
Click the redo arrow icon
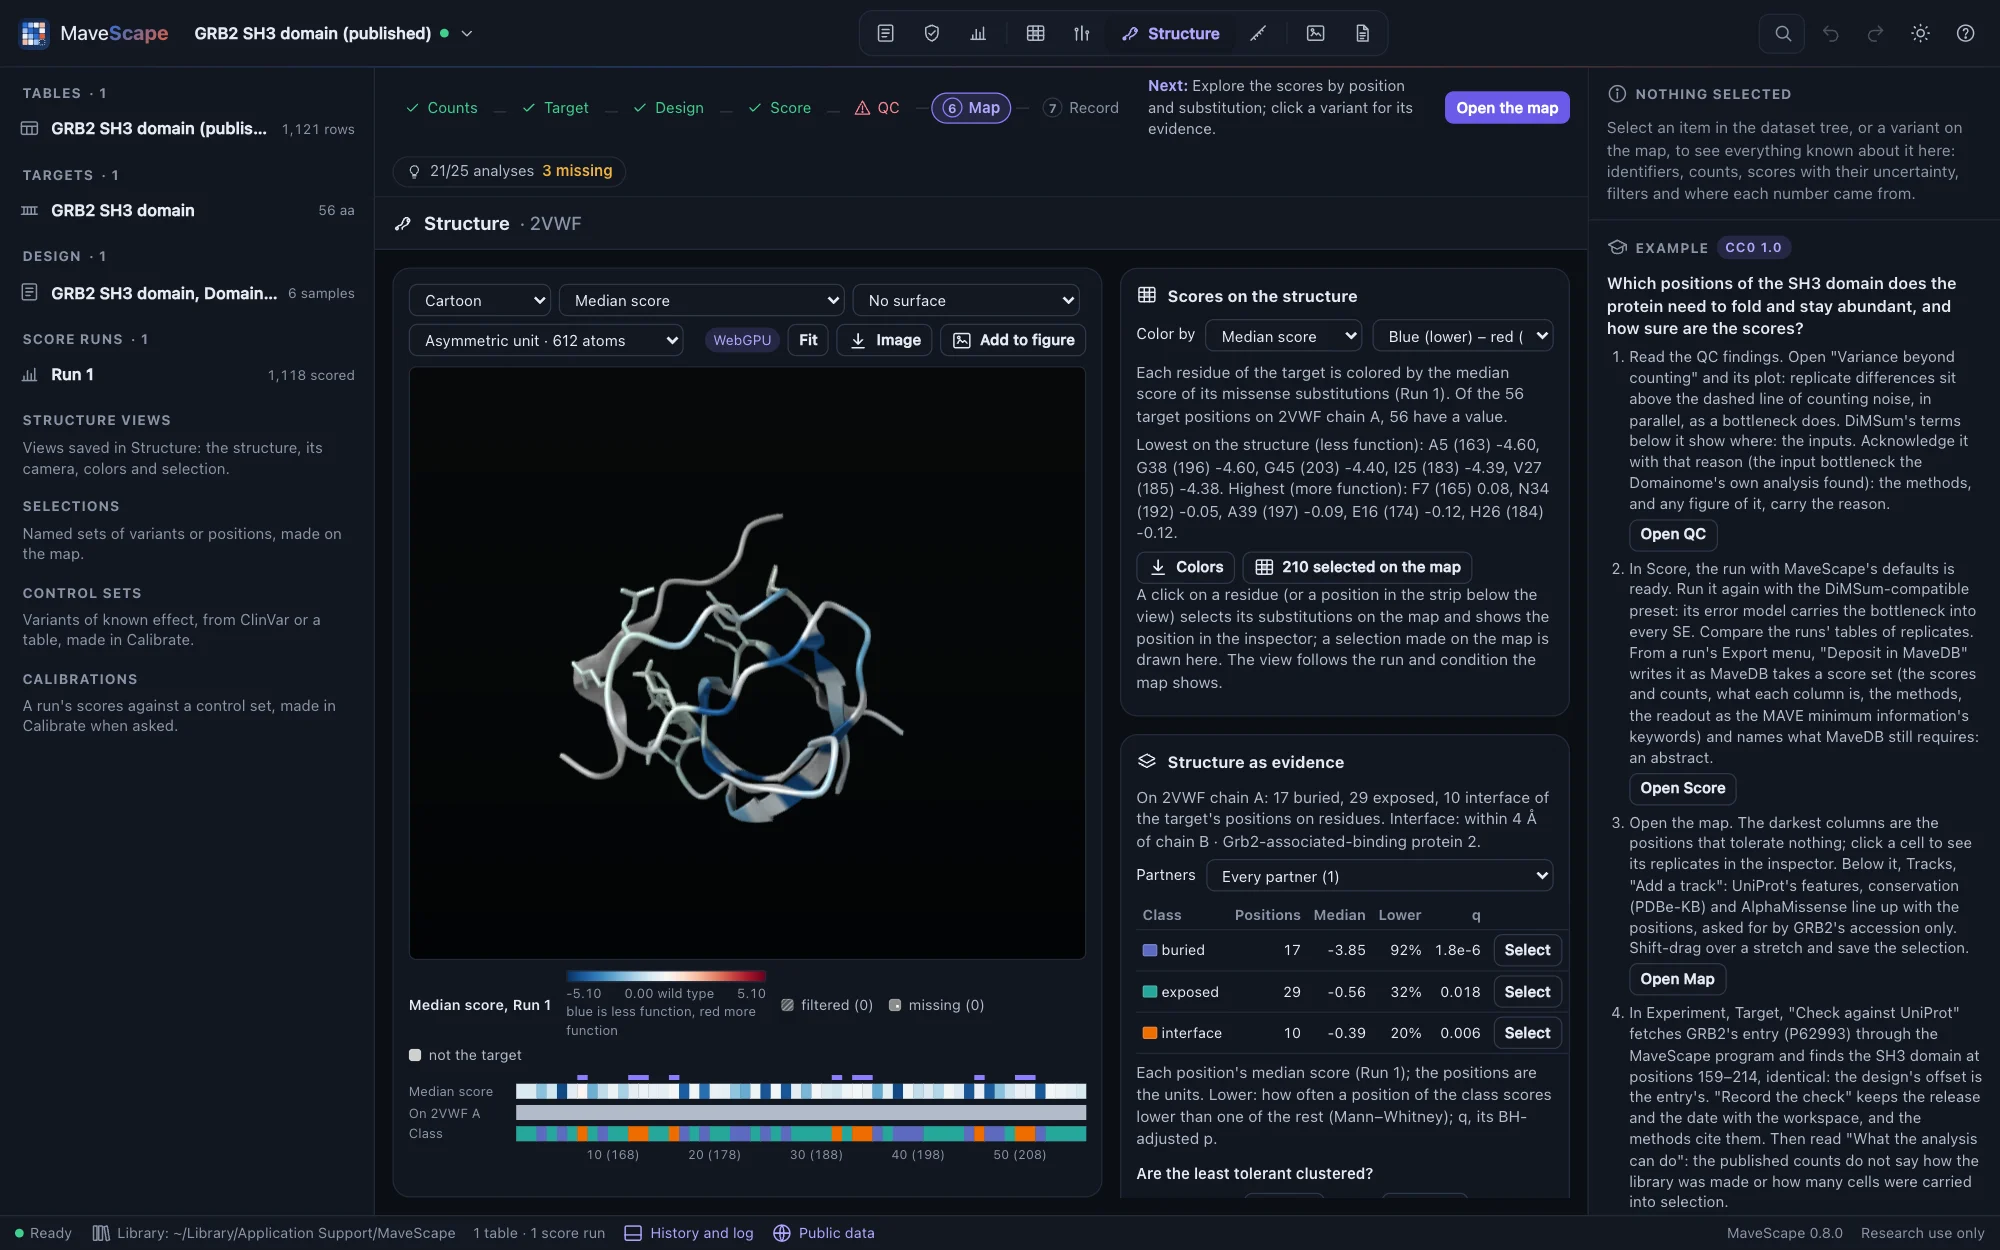pos(1875,33)
